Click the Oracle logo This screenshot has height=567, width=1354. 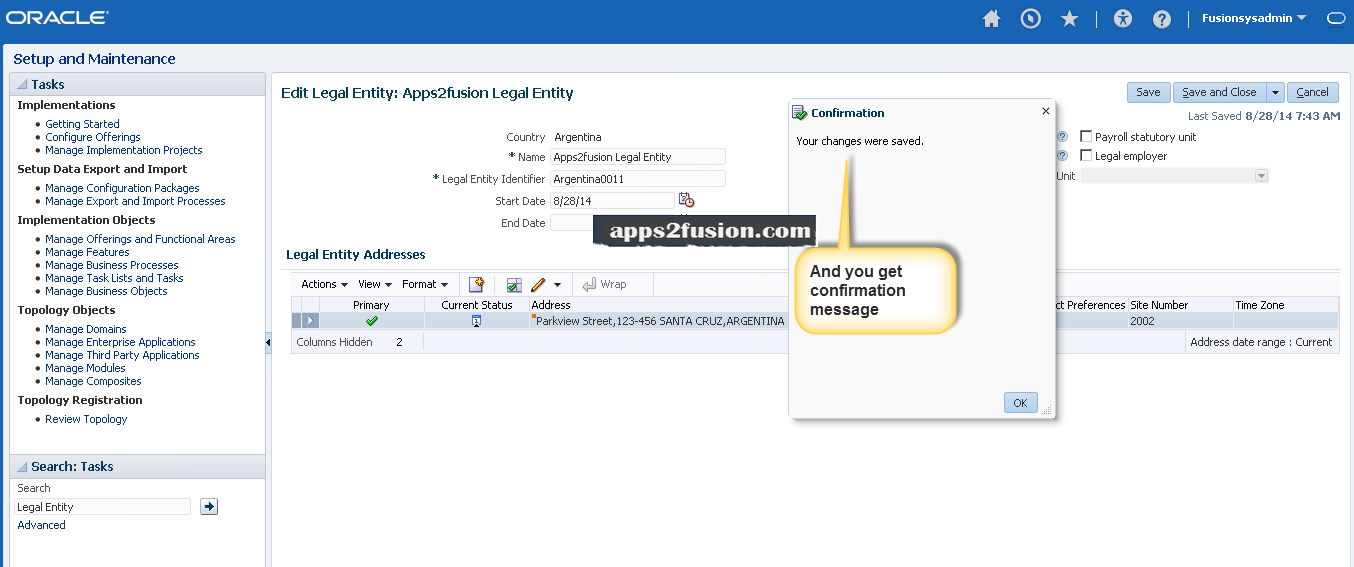pos(57,18)
